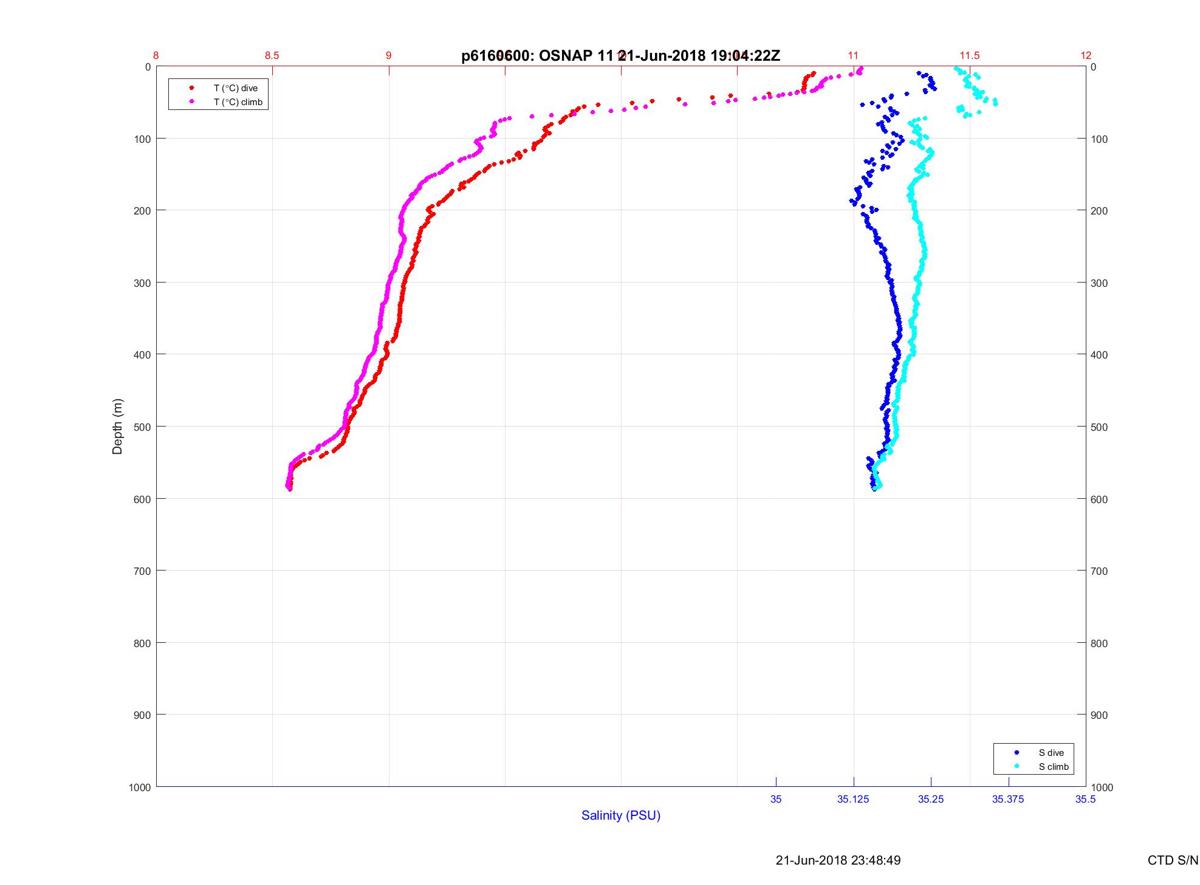The width and height of the screenshot is (1200, 885).
Task: Select the 'T (°C) climb' legend label
Action: point(238,102)
